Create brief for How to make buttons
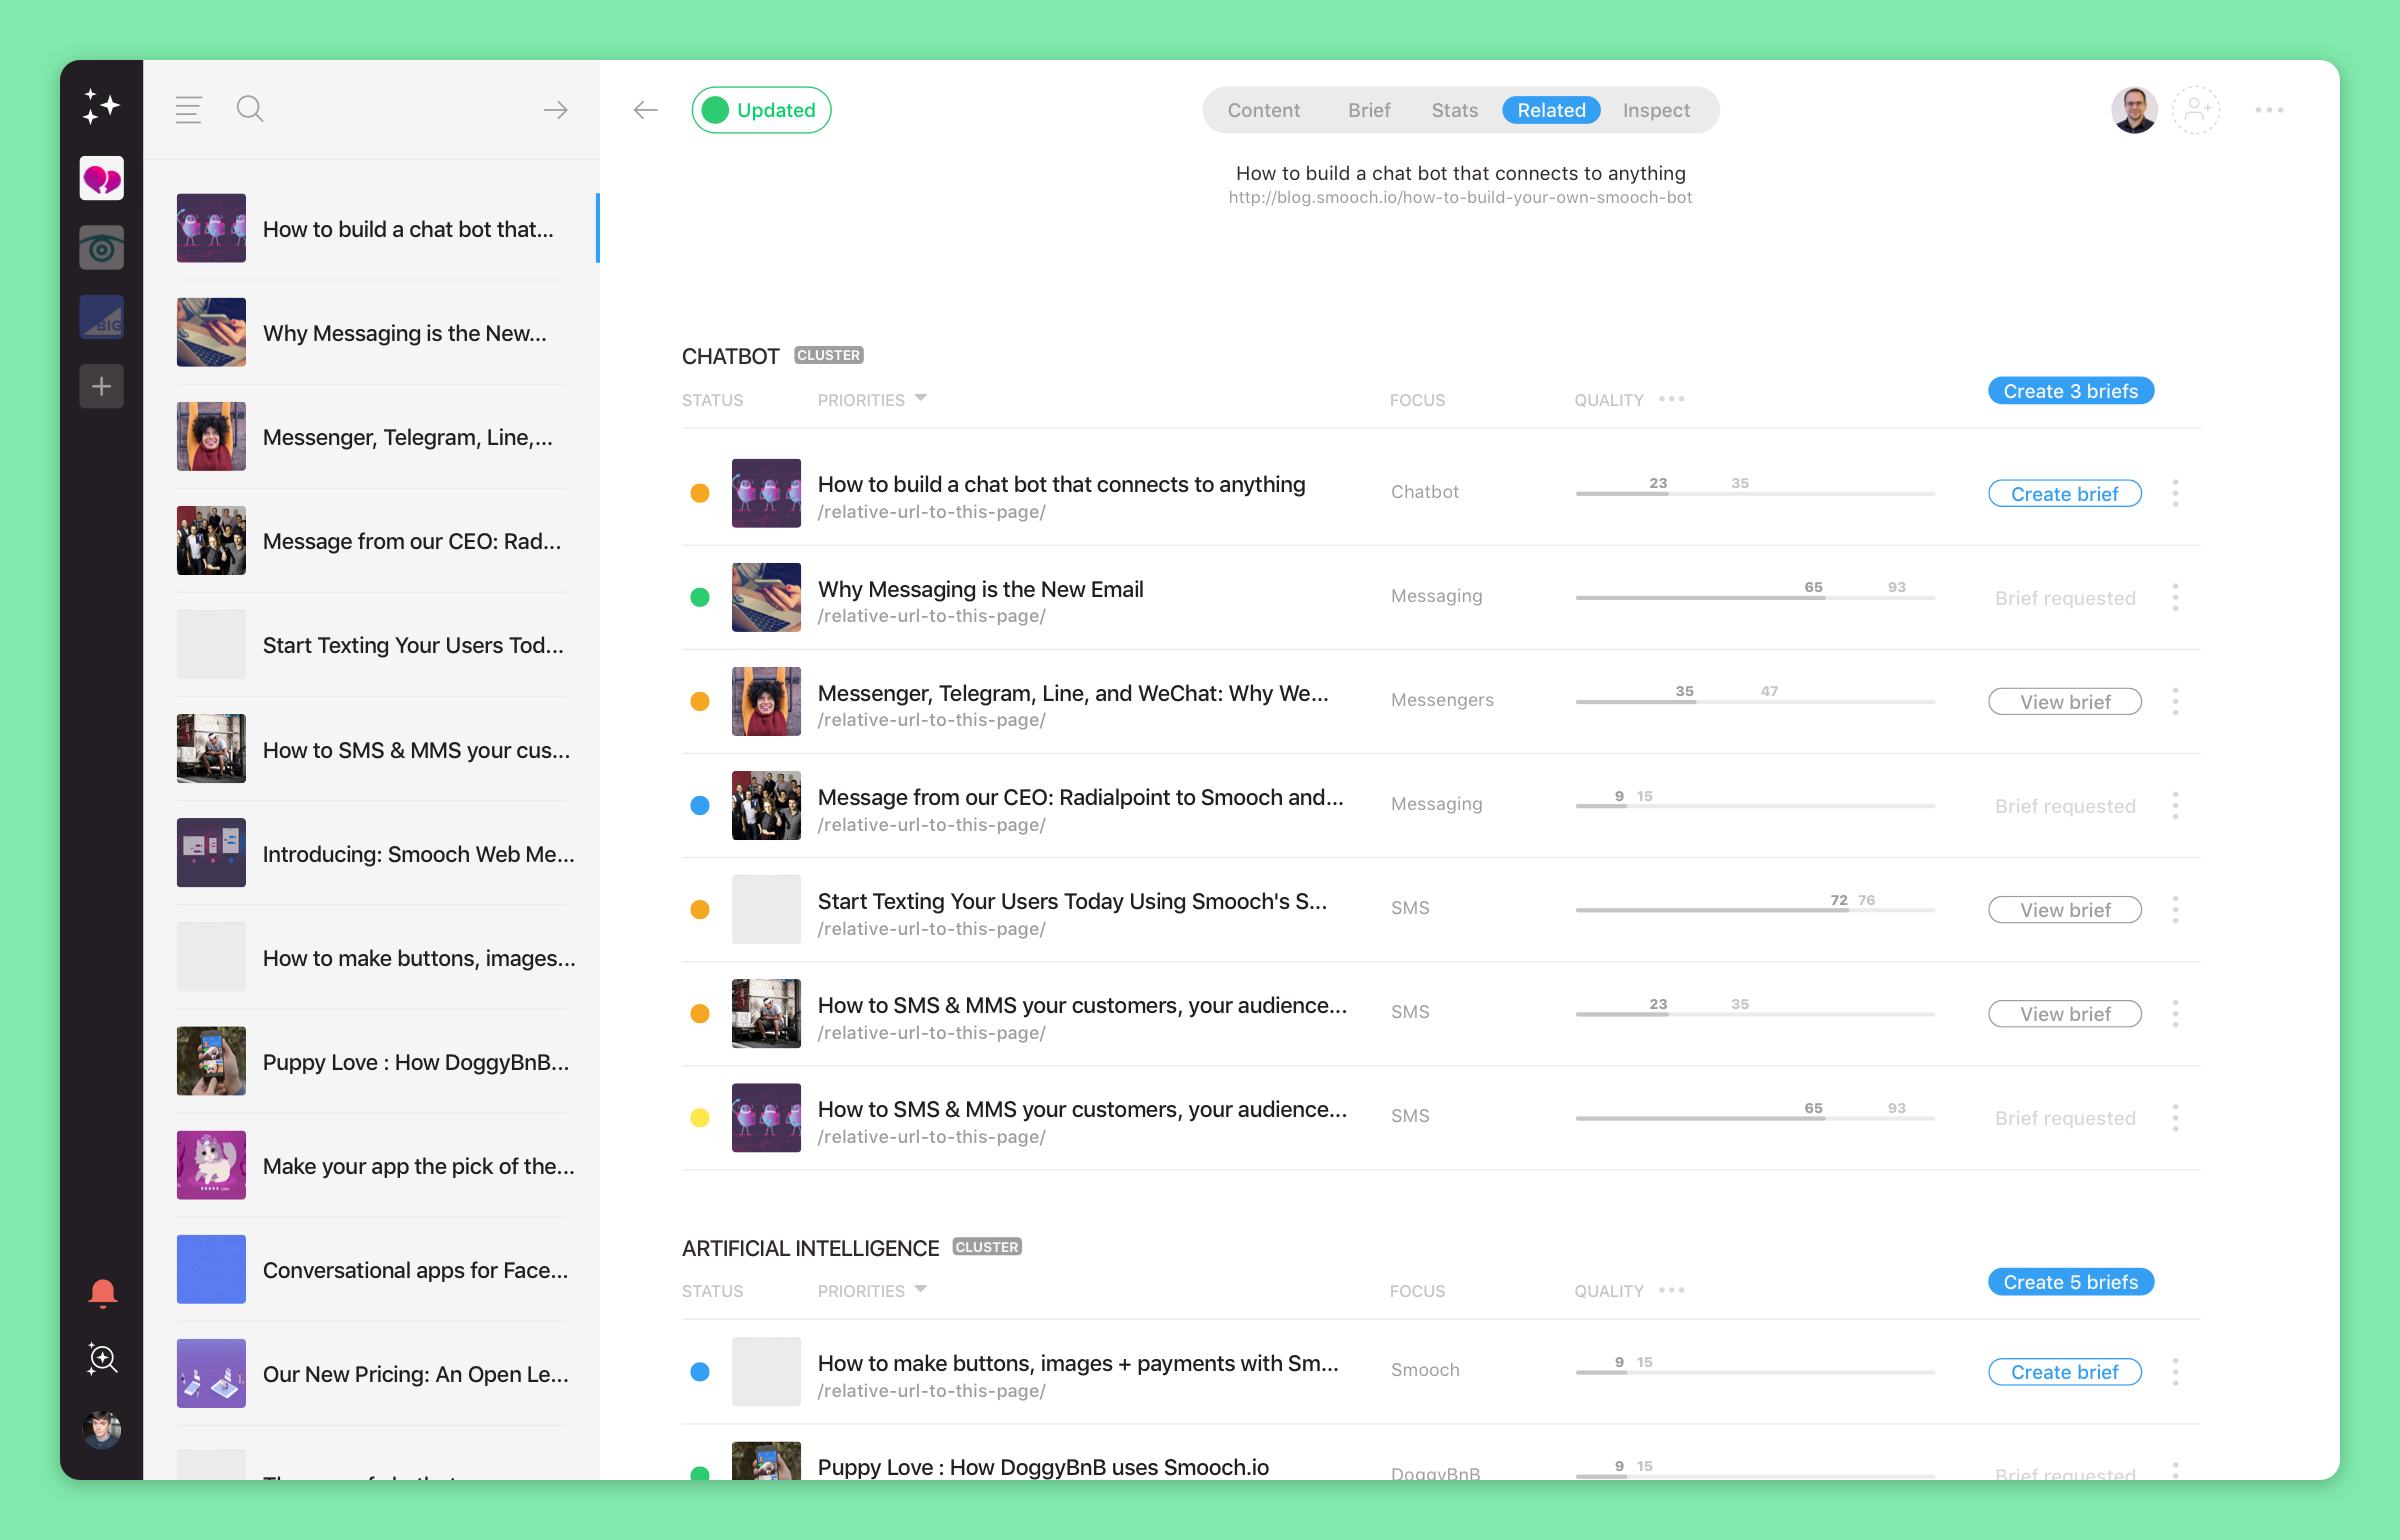 pyautogui.click(x=2064, y=1372)
